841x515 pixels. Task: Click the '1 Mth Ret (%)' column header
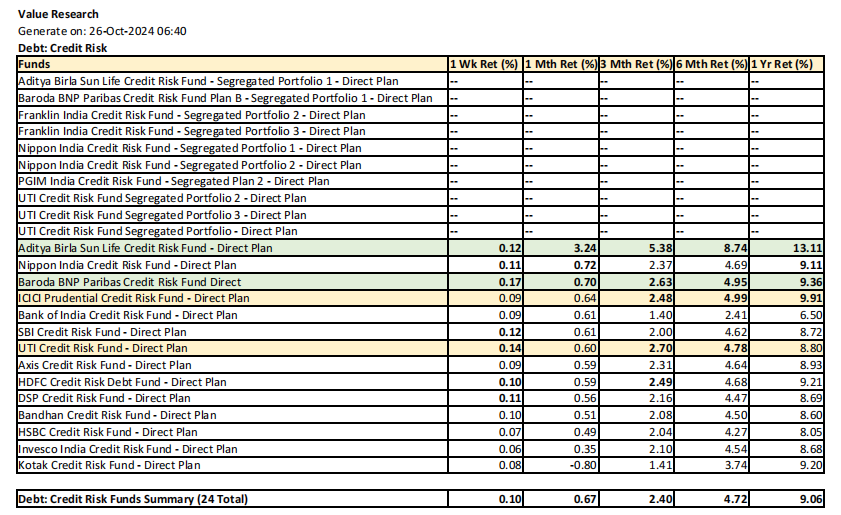[560, 64]
